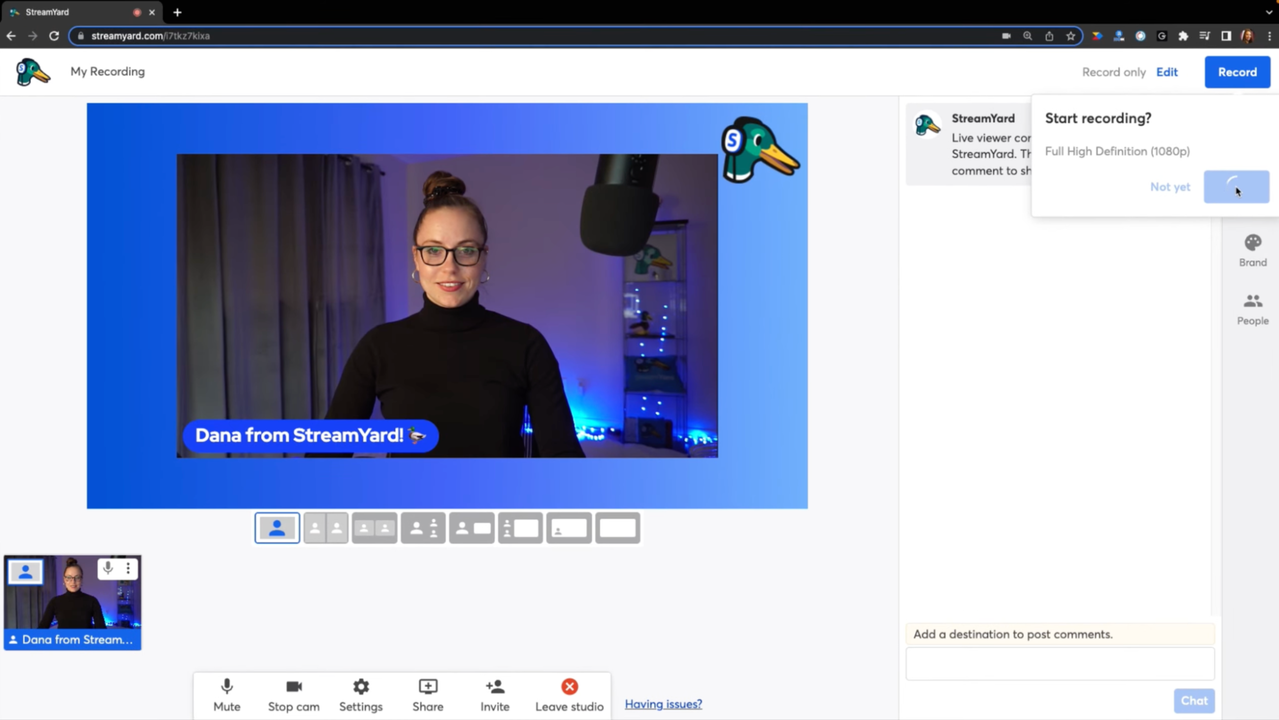This screenshot has width=1279, height=720.
Task: Click Not yet in recording prompt
Action: tap(1170, 187)
